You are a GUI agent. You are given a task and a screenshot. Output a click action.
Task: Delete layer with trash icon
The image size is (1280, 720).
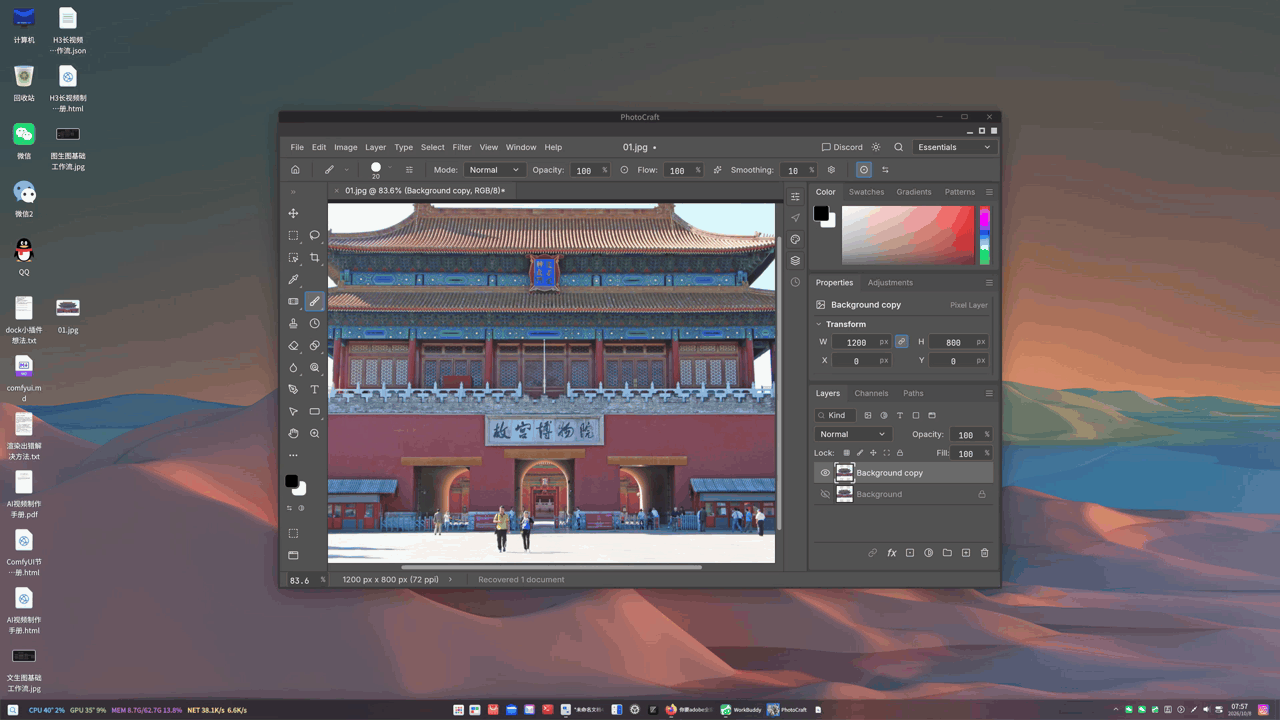[x=984, y=552]
